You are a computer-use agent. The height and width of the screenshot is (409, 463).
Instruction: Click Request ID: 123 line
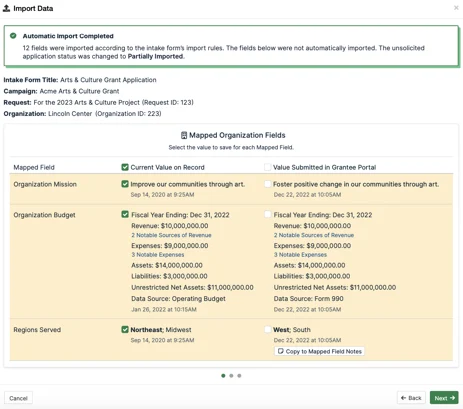click(x=98, y=102)
